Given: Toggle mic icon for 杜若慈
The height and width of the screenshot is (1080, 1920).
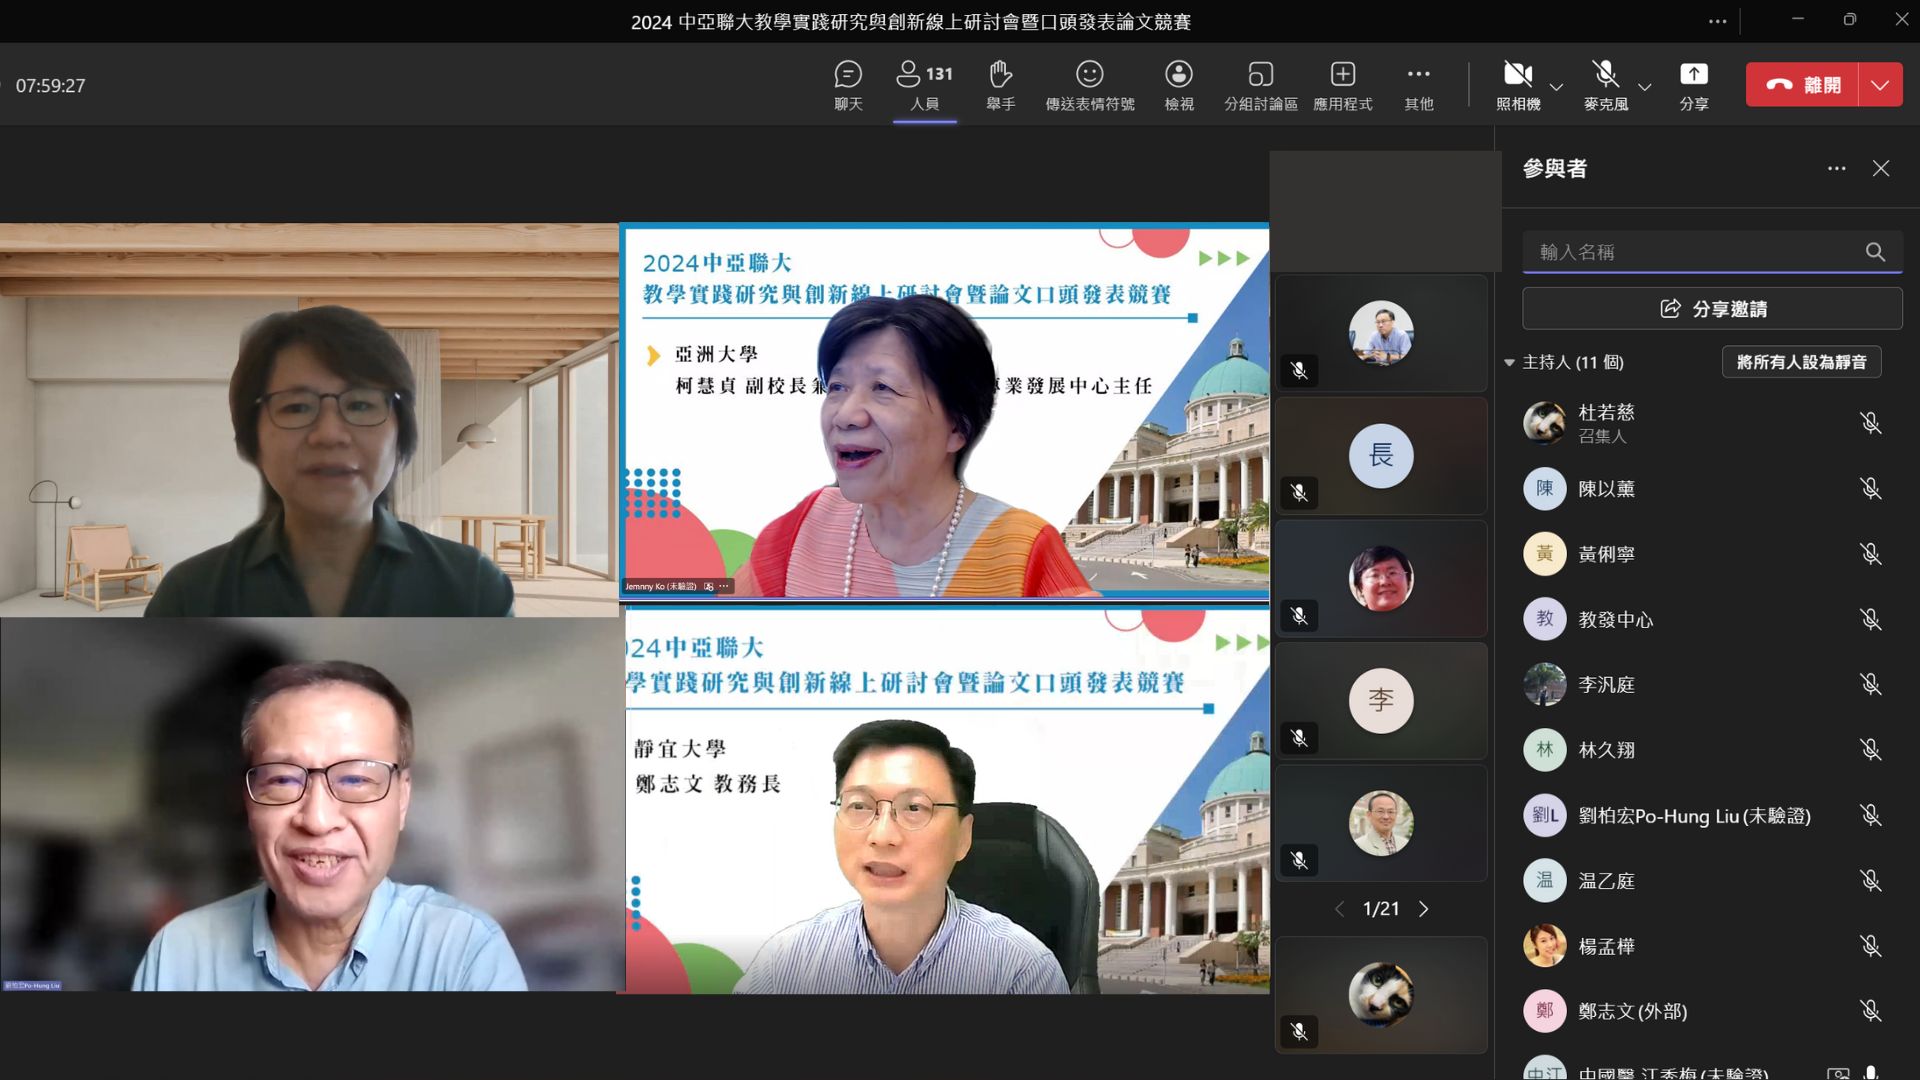Looking at the screenshot, I should [x=1870, y=423].
